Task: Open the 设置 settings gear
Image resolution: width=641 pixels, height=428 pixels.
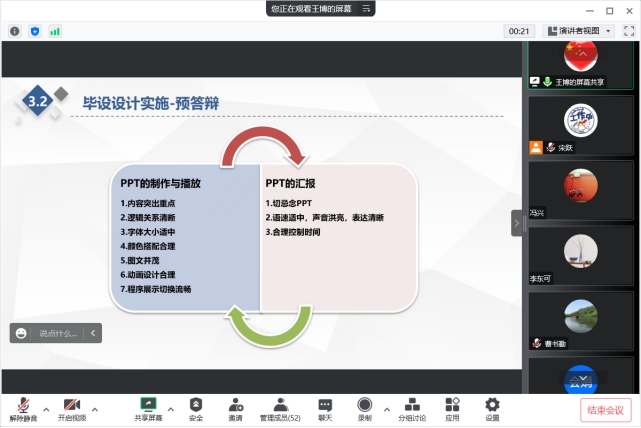Action: [492, 405]
